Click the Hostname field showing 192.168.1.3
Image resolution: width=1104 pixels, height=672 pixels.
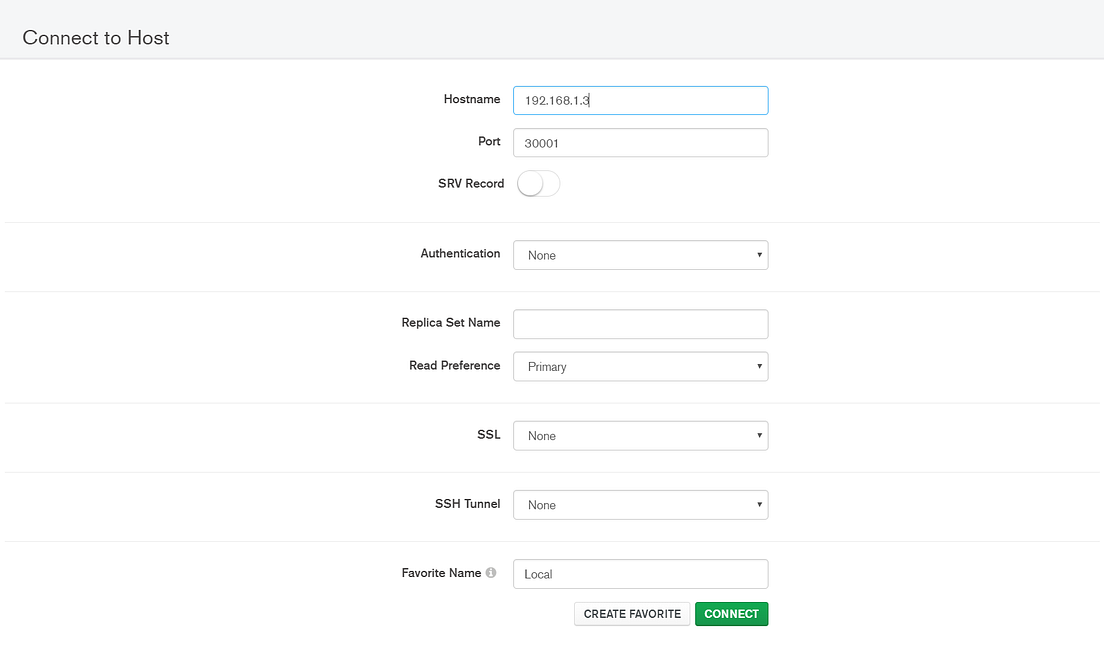(640, 100)
